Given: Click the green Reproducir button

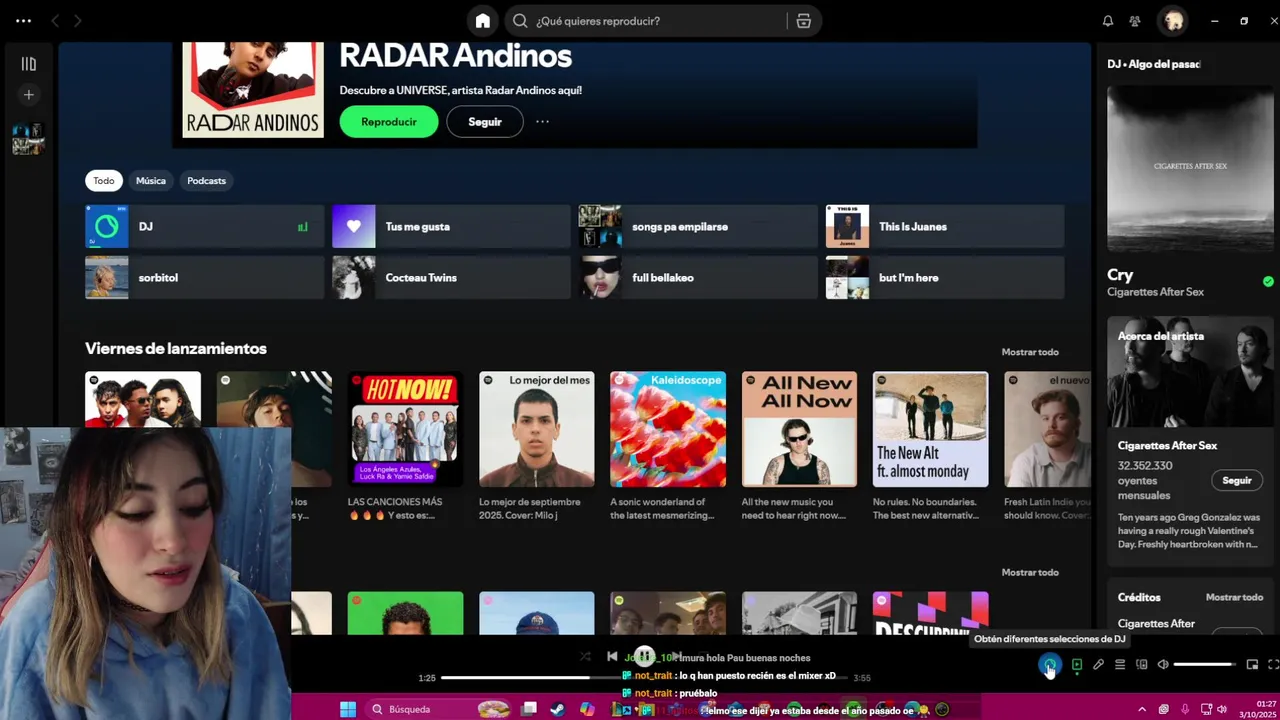Looking at the screenshot, I should [389, 122].
